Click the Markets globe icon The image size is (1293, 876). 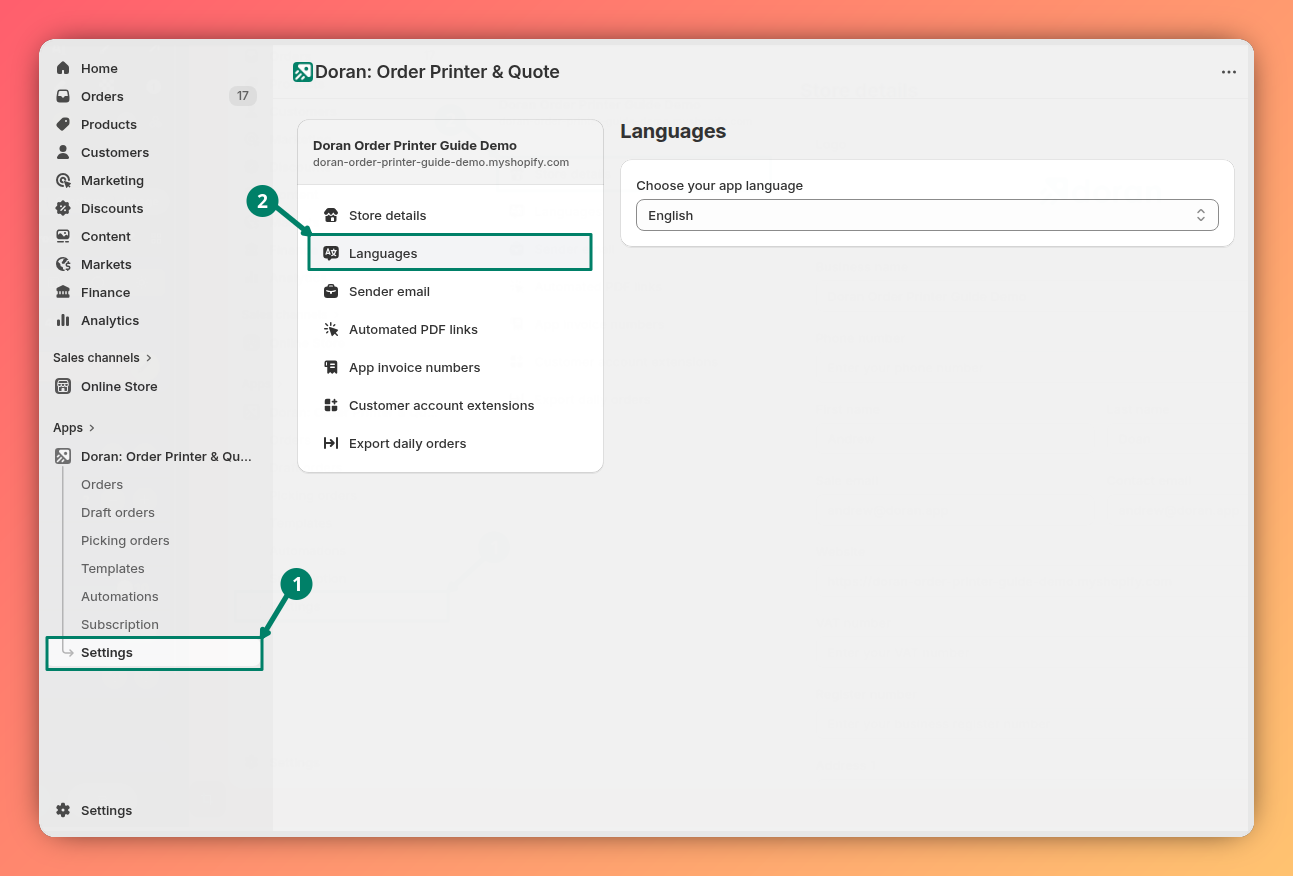click(x=63, y=264)
